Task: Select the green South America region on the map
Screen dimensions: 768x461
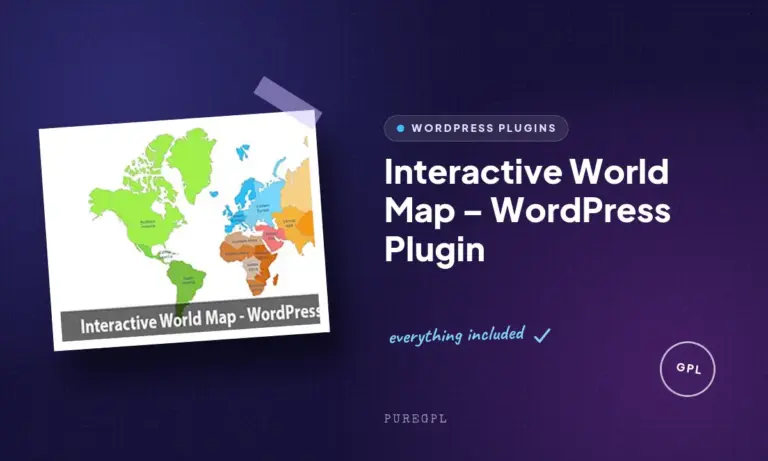Action: 186,287
